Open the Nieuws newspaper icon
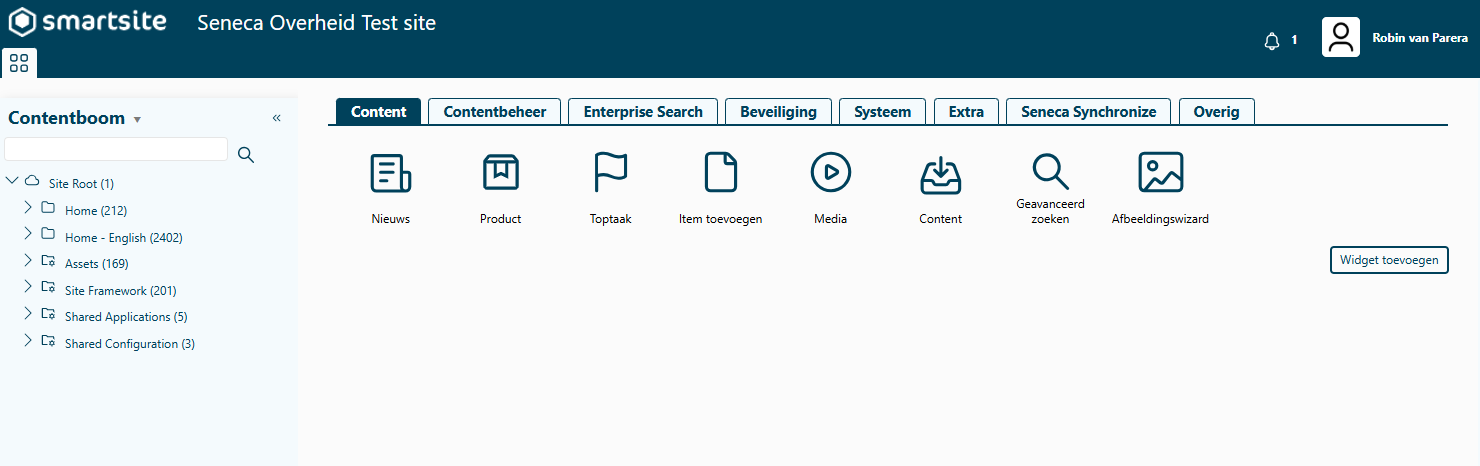Viewport: 1480px width, 466px height. click(390, 173)
